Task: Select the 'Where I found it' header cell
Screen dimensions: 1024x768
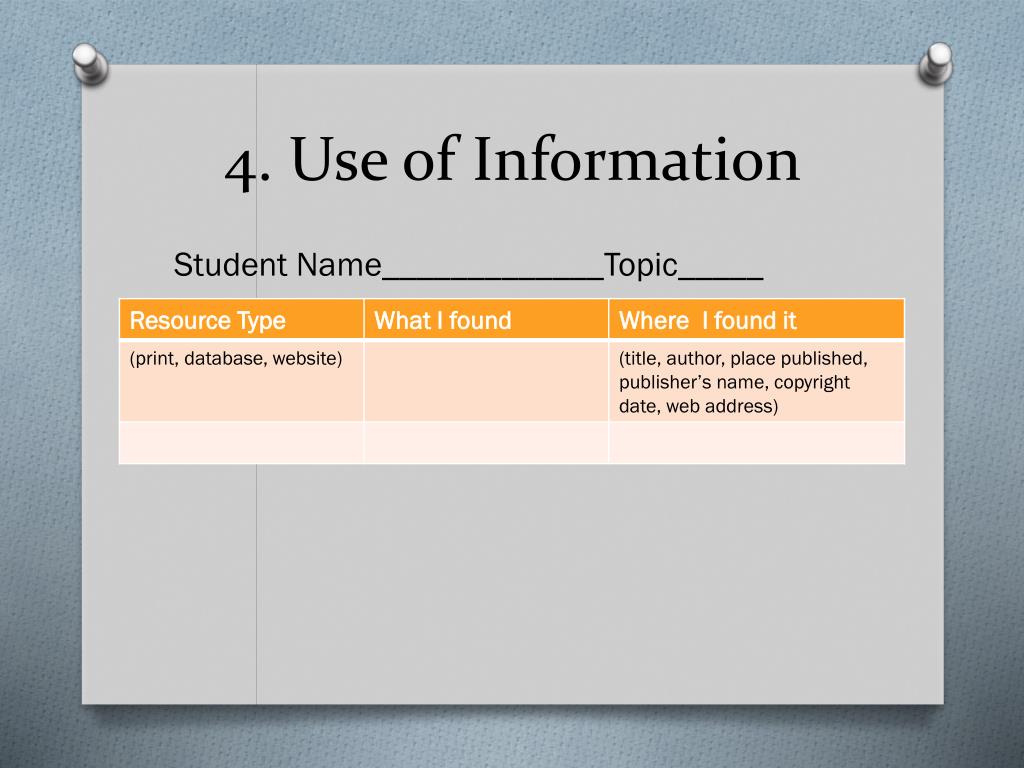Action: coord(756,319)
